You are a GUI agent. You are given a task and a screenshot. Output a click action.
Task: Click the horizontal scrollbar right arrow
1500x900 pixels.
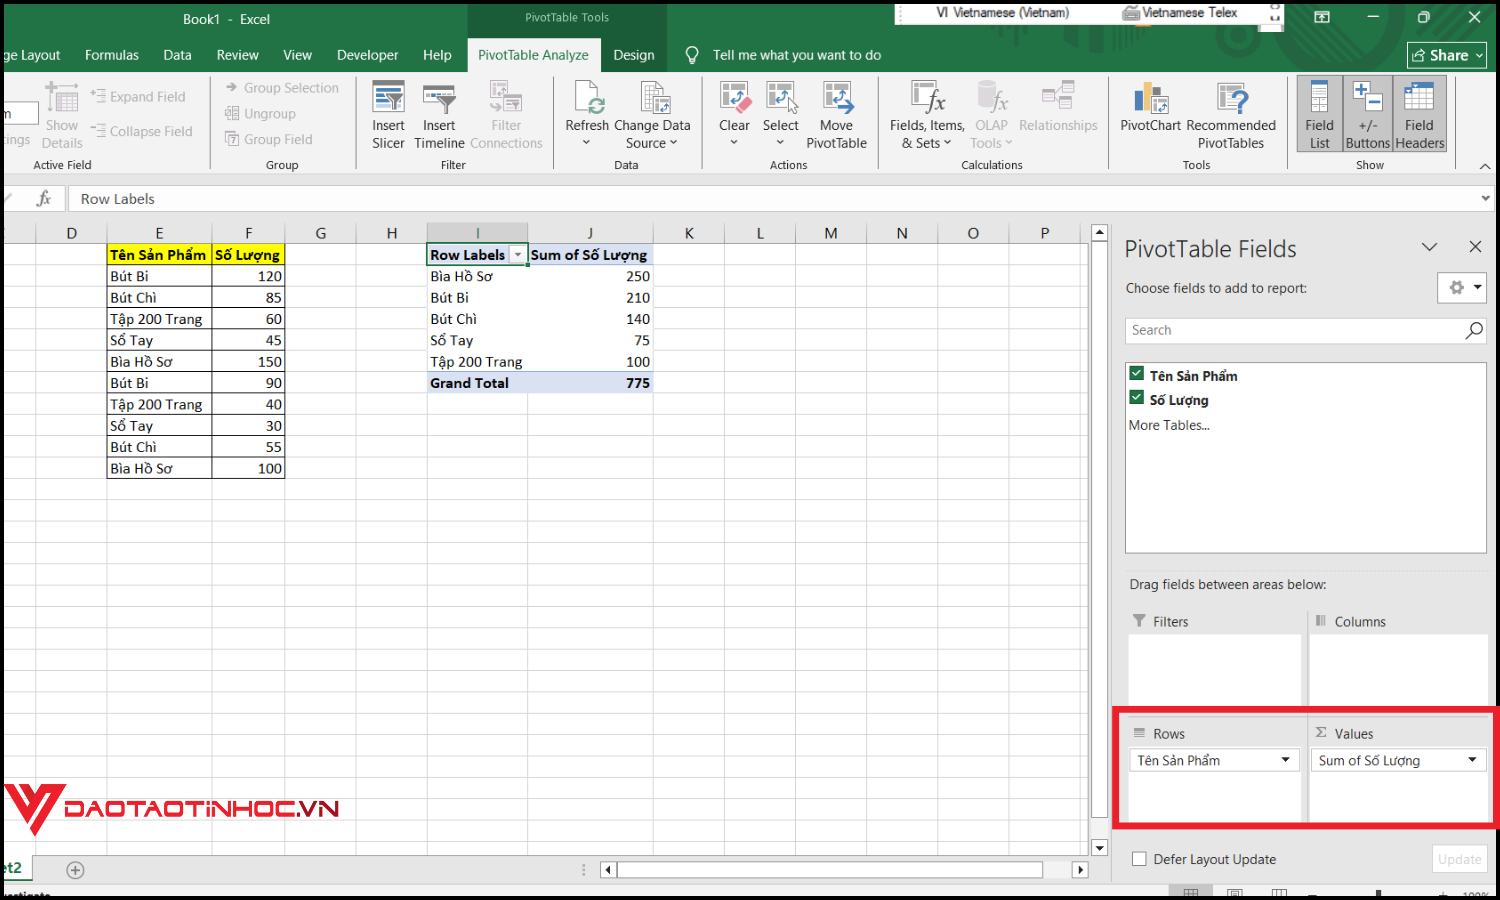pos(1081,870)
